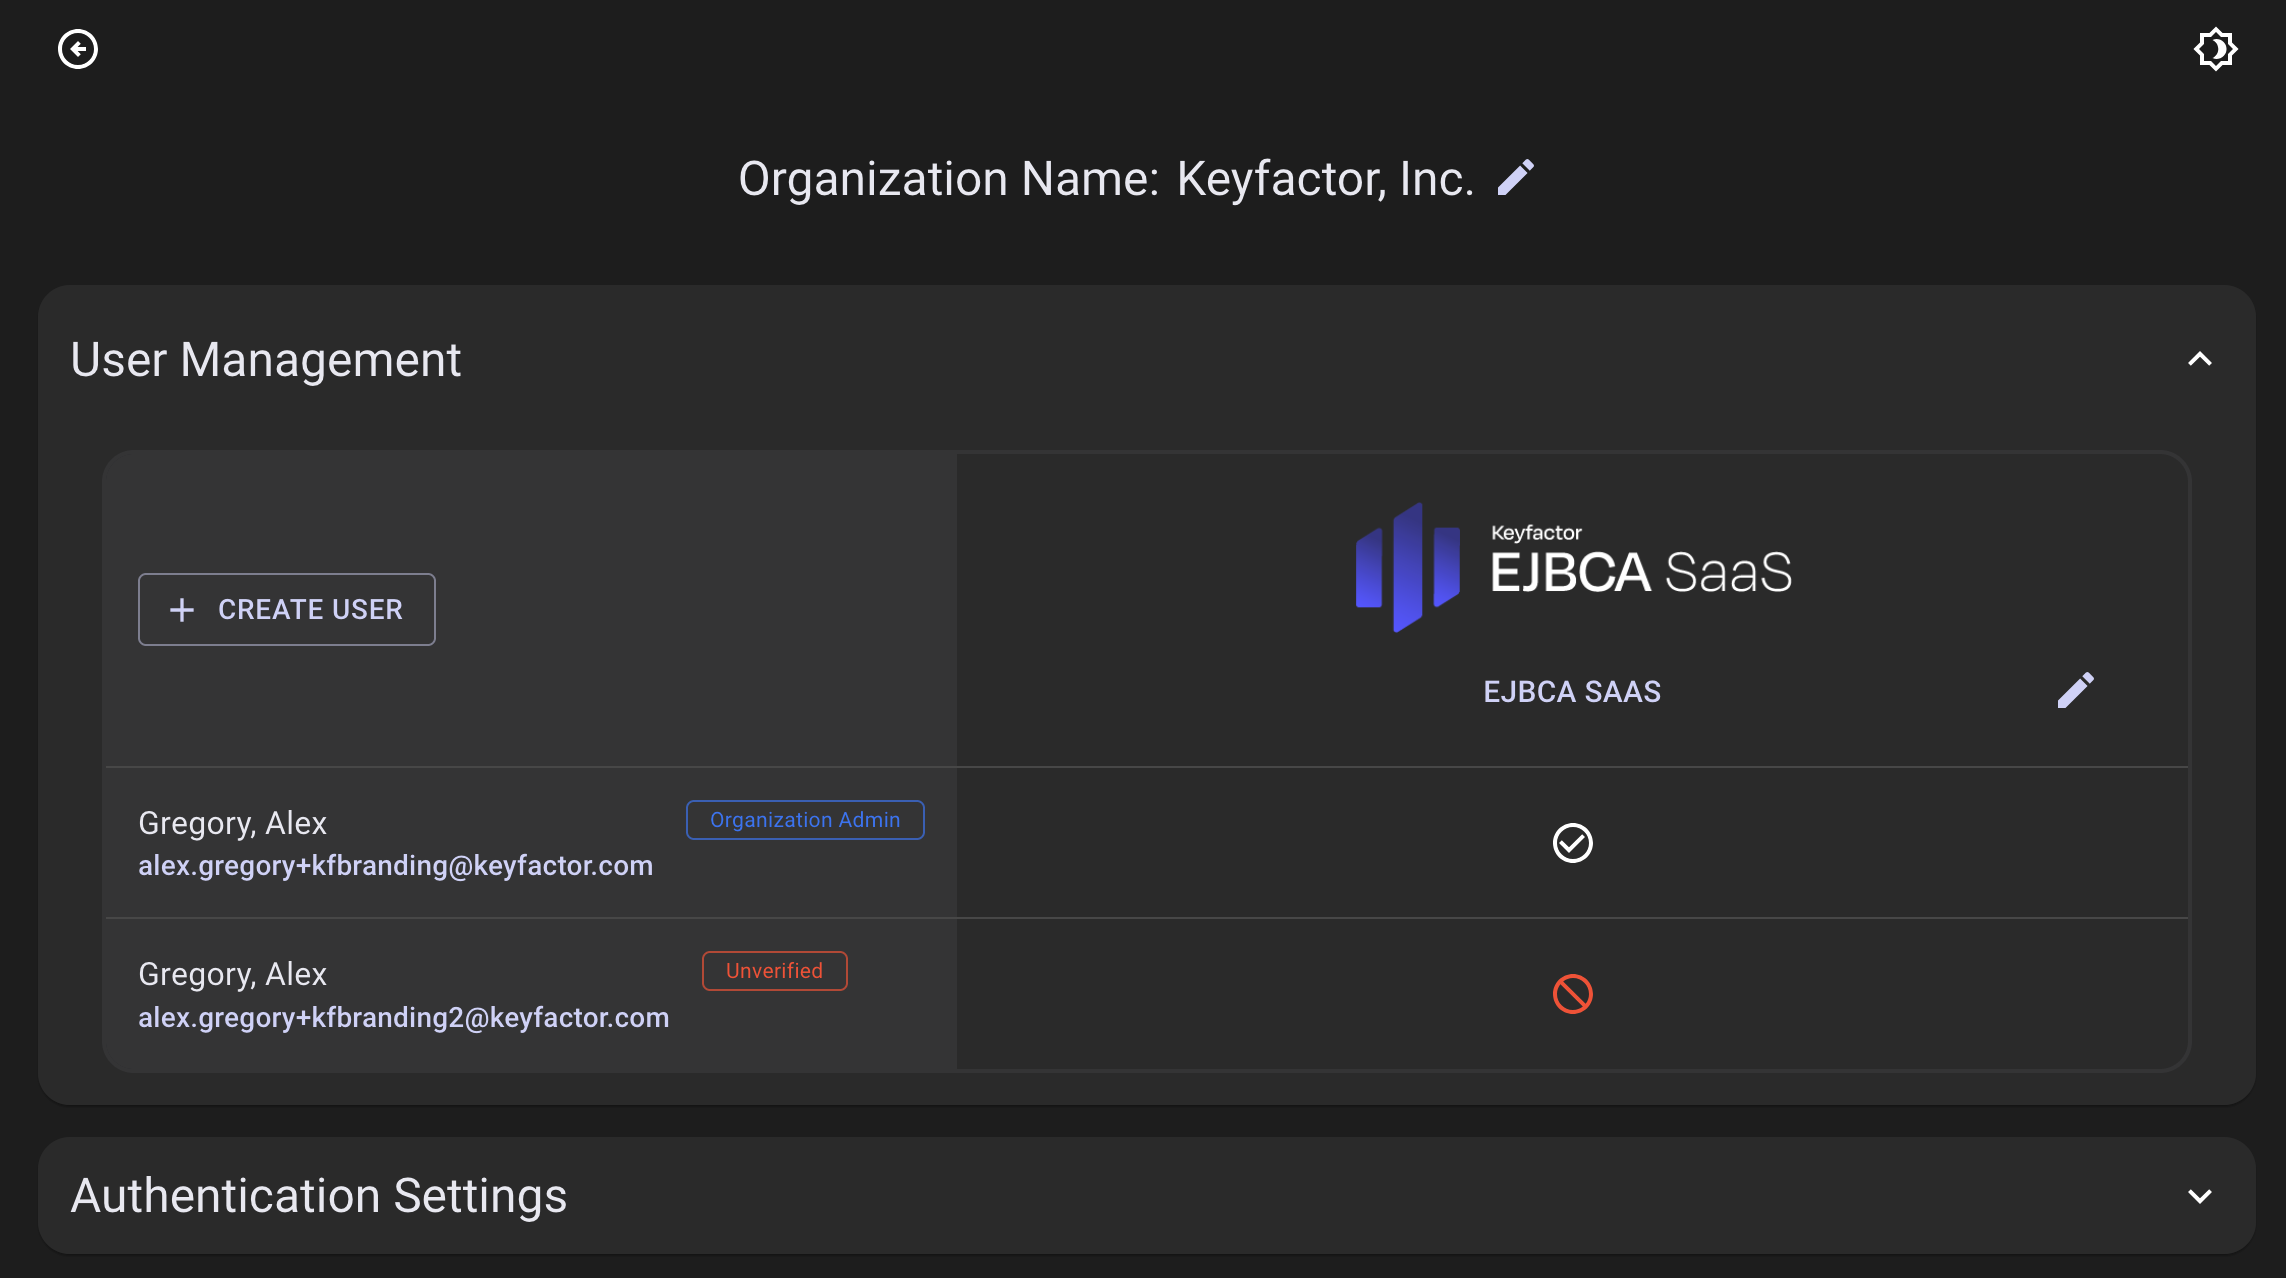Expand the Authentication Settings chevron
This screenshot has width=2286, height=1278.
point(2199,1196)
